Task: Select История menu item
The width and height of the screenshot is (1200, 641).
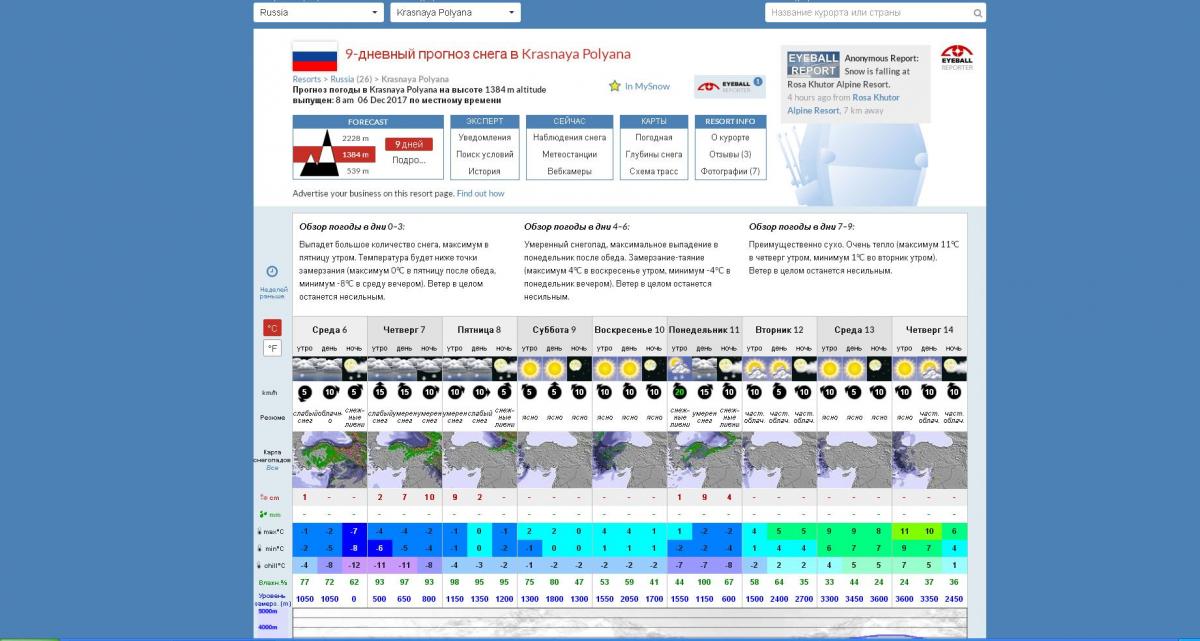Action: (x=484, y=171)
